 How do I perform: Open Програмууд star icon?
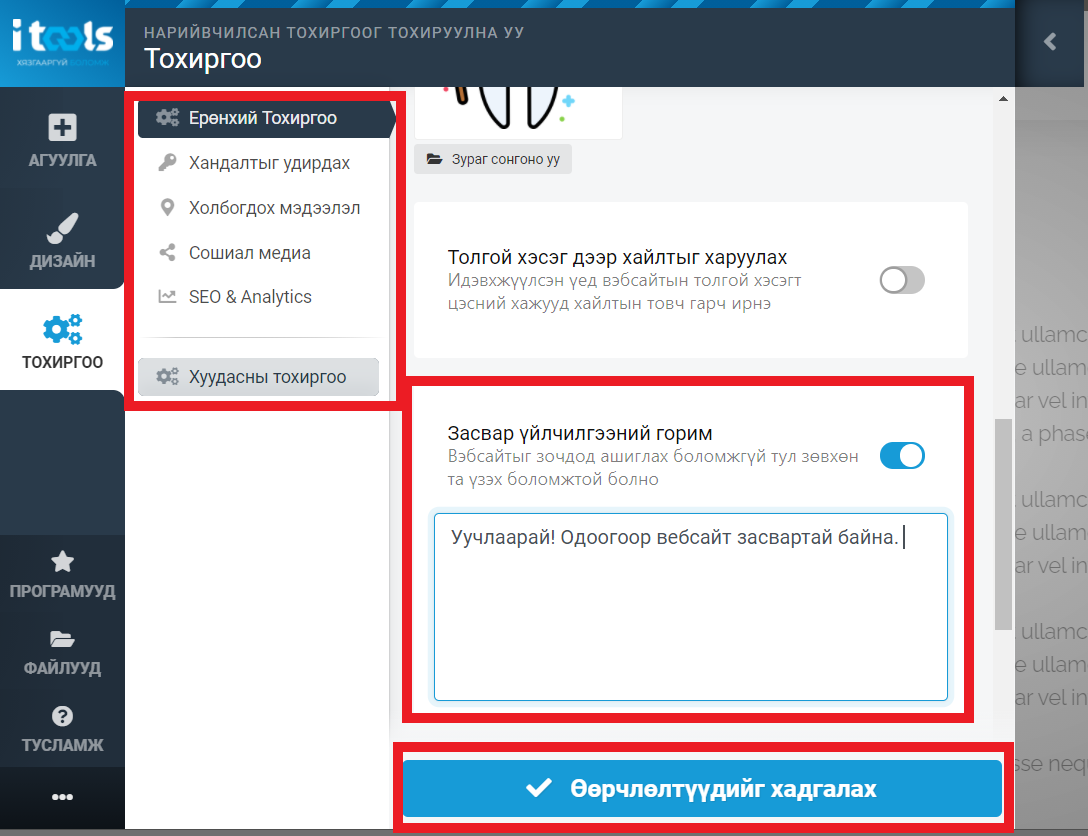[62, 574]
